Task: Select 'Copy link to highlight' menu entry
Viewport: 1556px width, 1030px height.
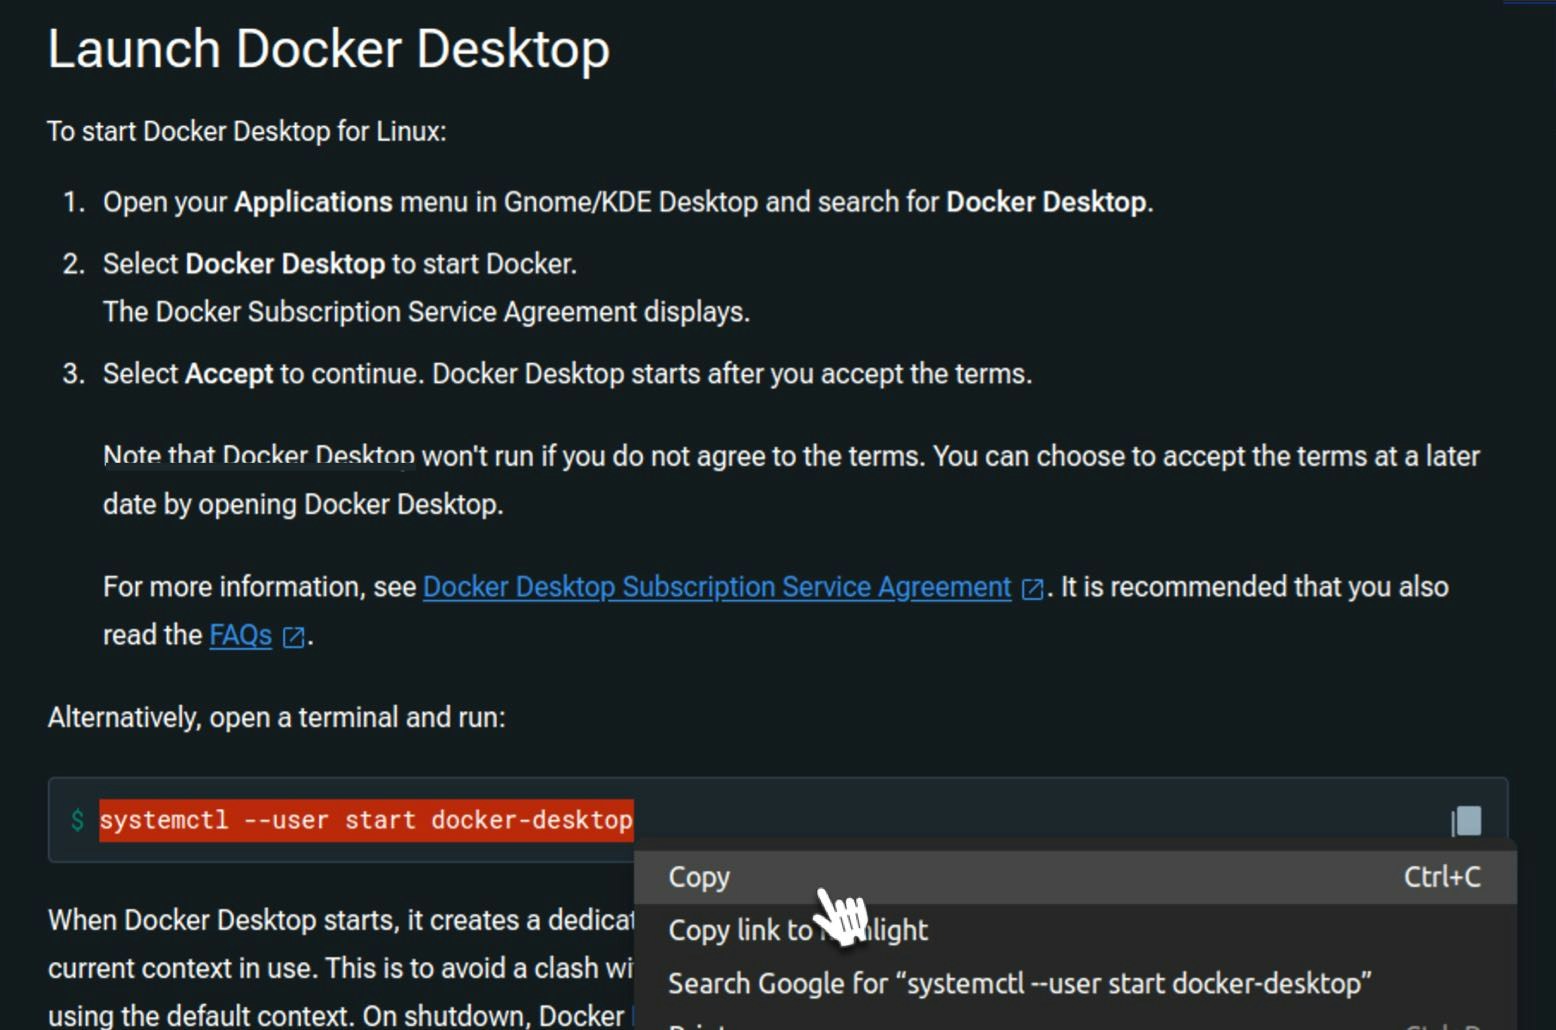Action: [1075, 930]
